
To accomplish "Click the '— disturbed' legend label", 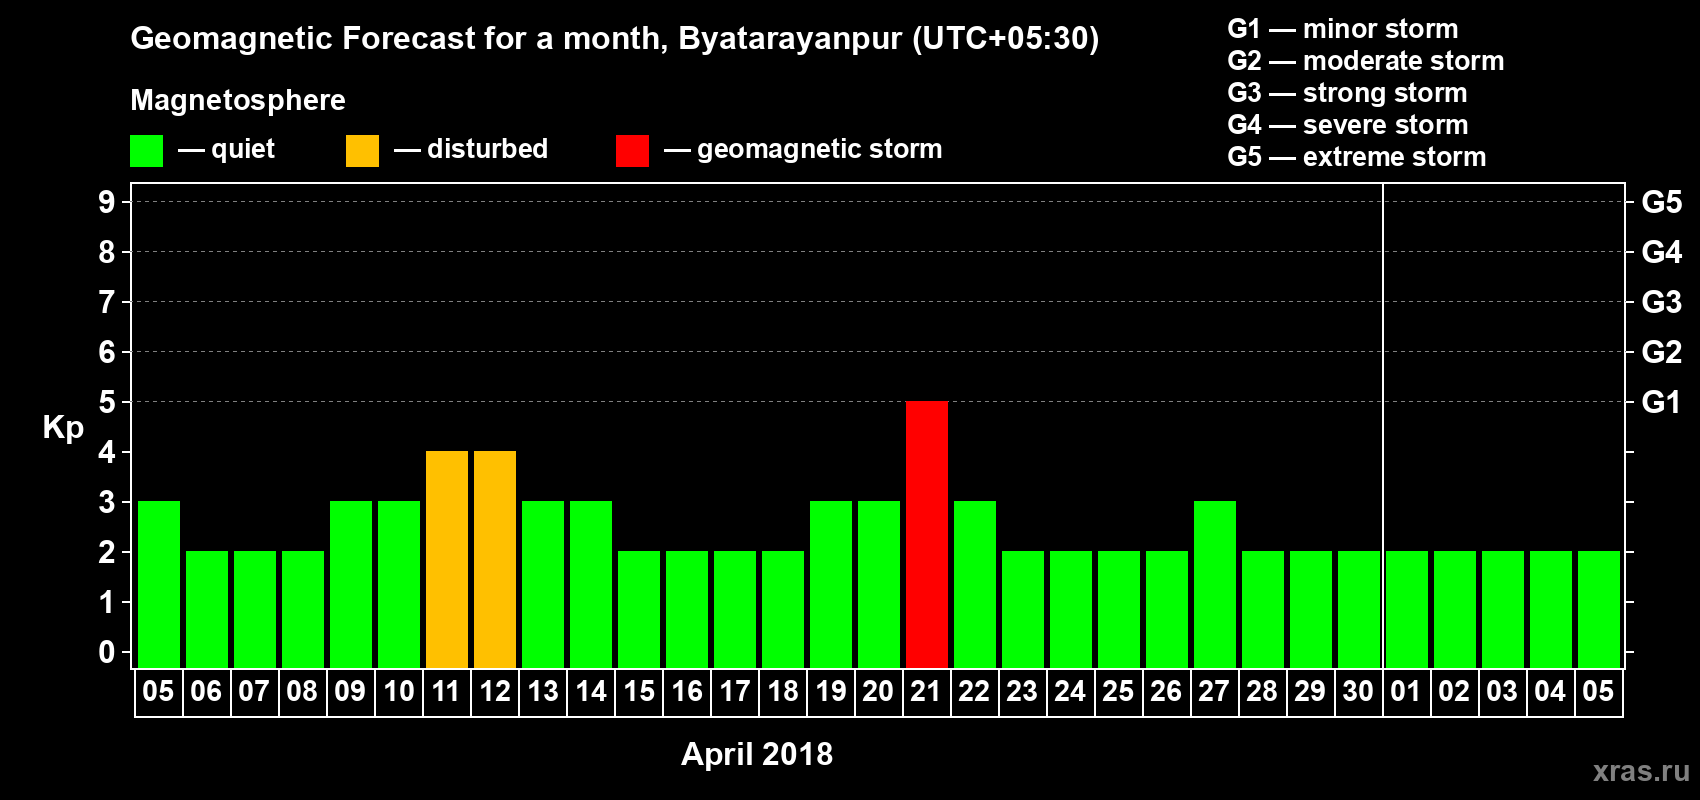I will pyautogui.click(x=471, y=149).
